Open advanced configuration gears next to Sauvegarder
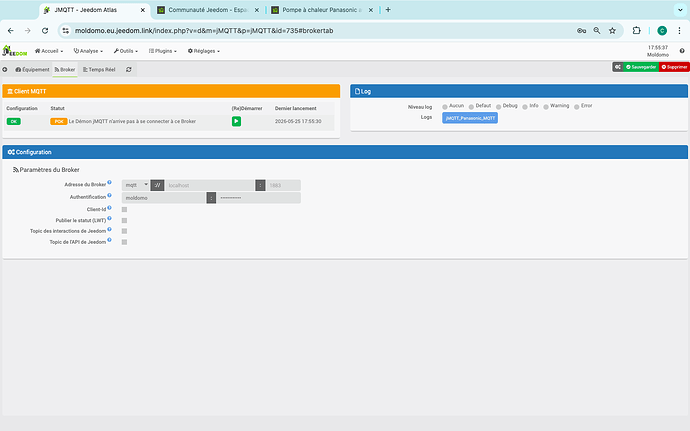Screen dimensions: 690x431 618,67
